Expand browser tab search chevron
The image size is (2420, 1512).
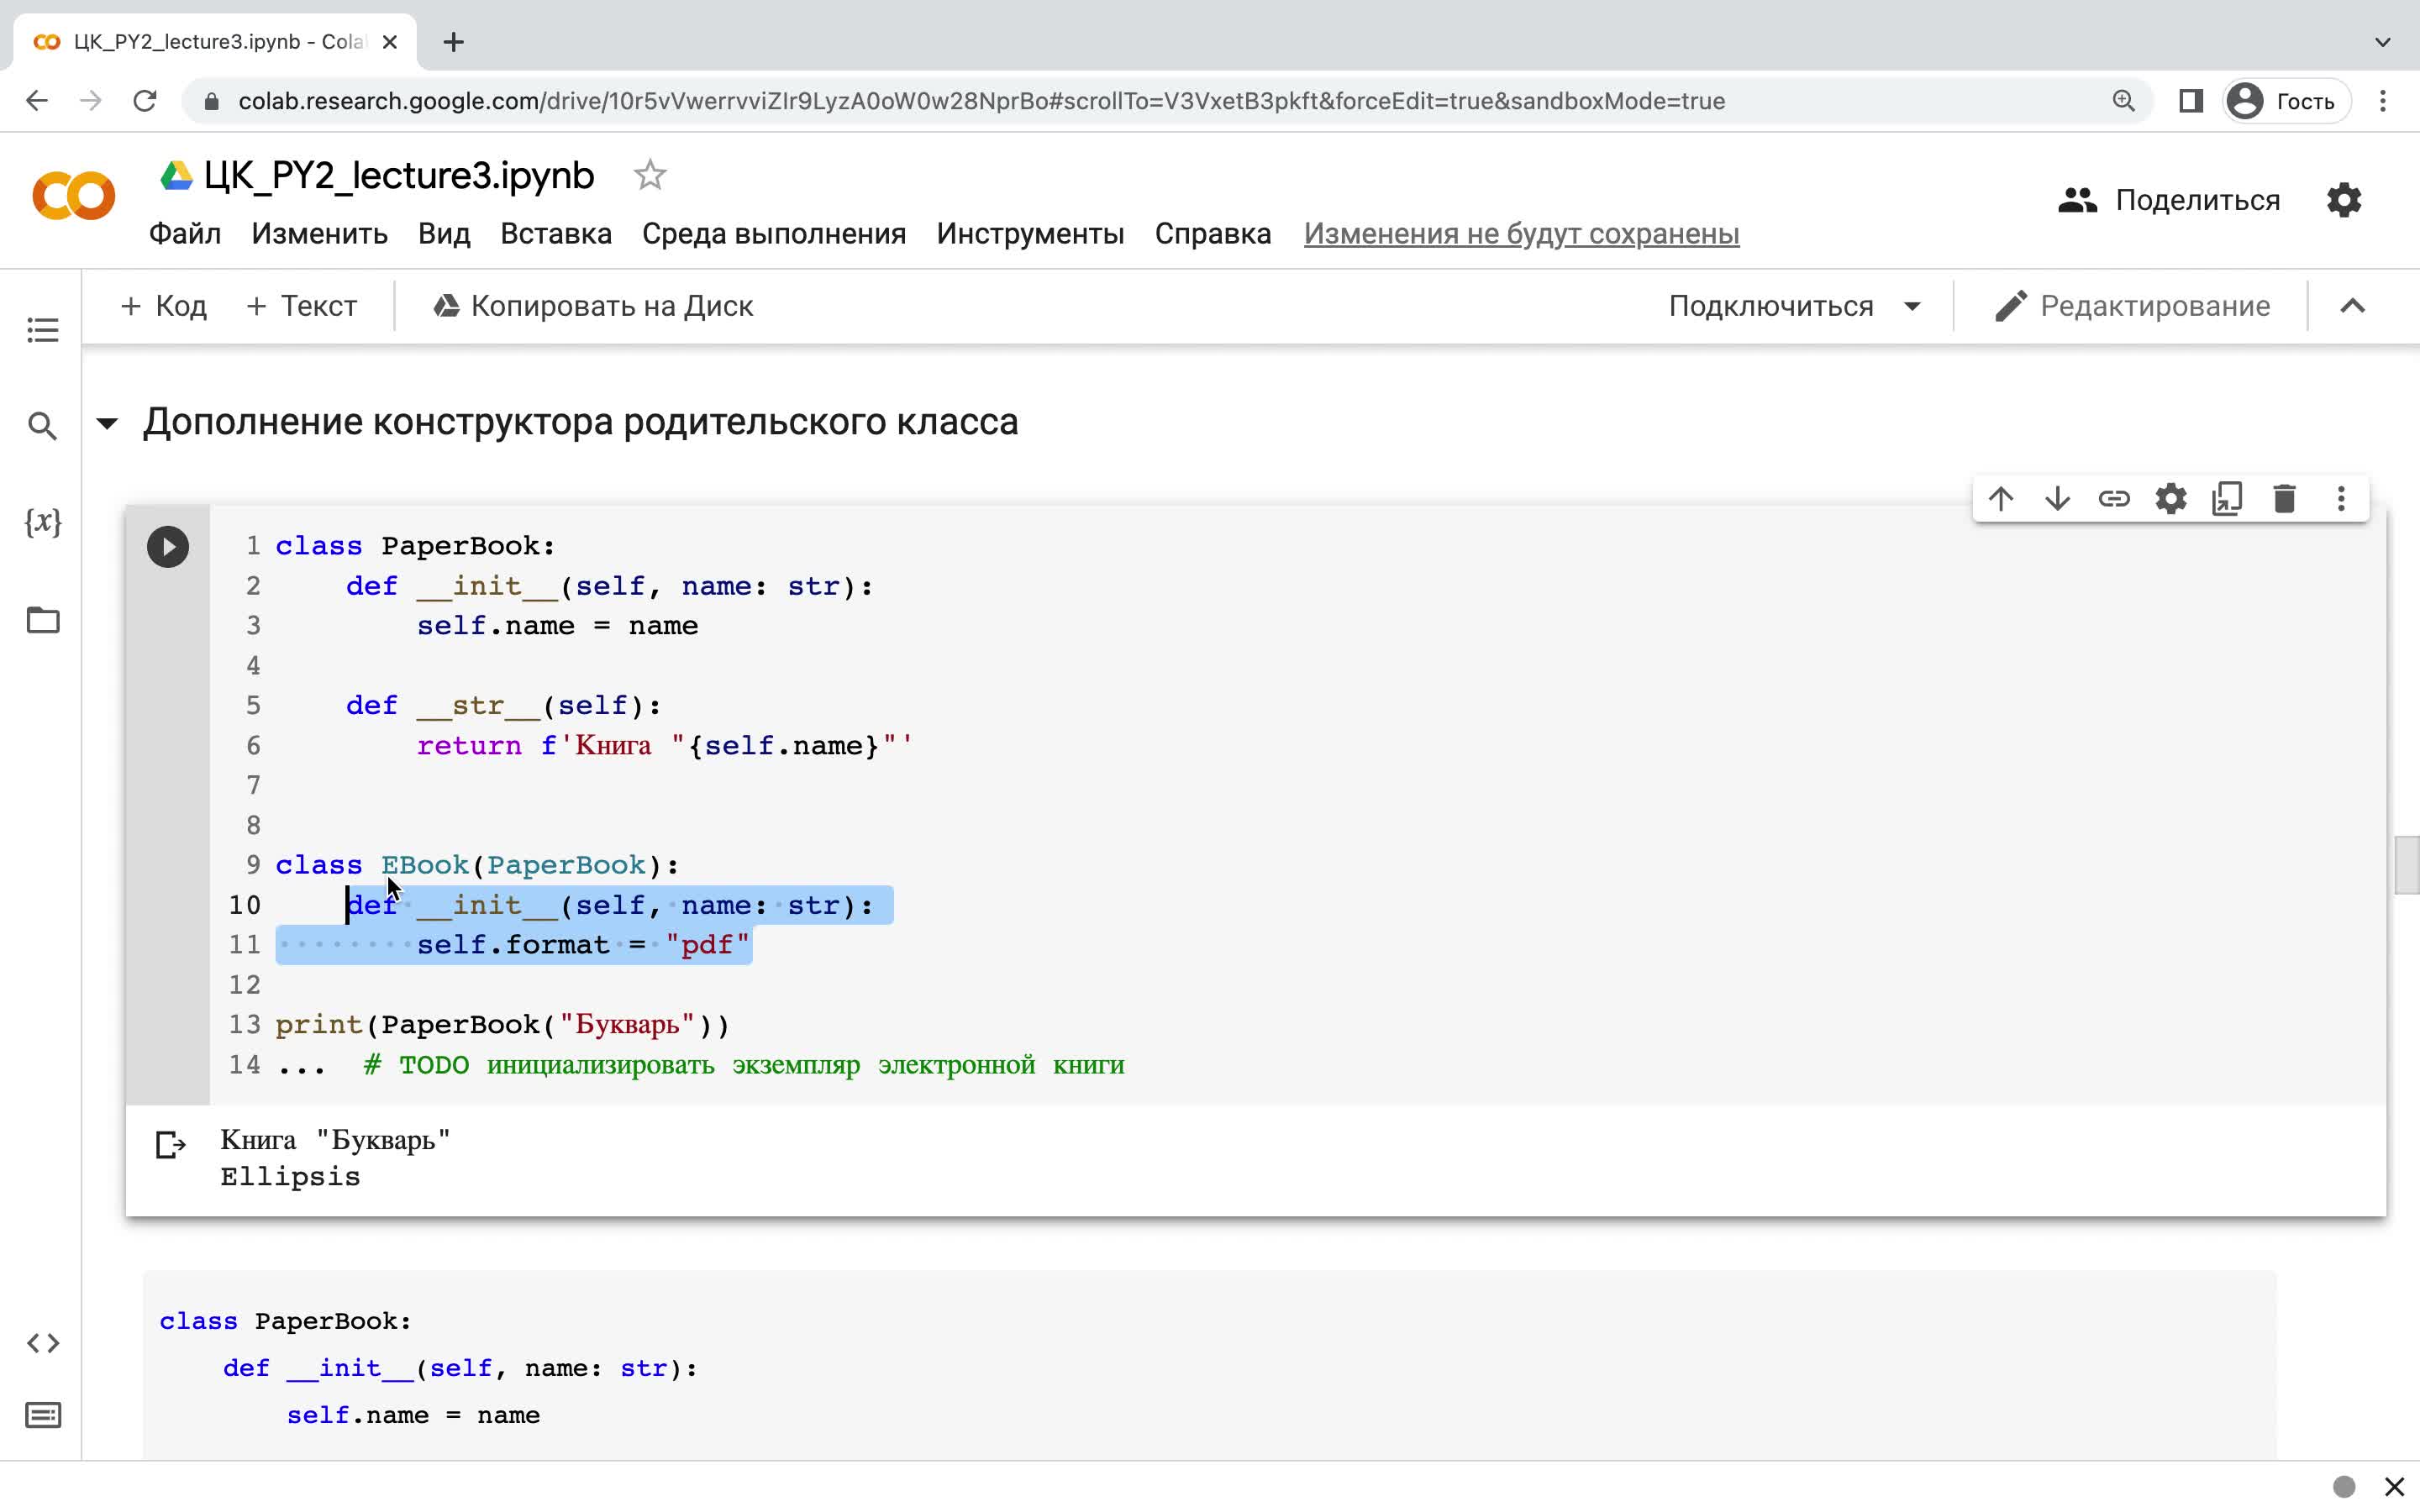tap(2383, 42)
